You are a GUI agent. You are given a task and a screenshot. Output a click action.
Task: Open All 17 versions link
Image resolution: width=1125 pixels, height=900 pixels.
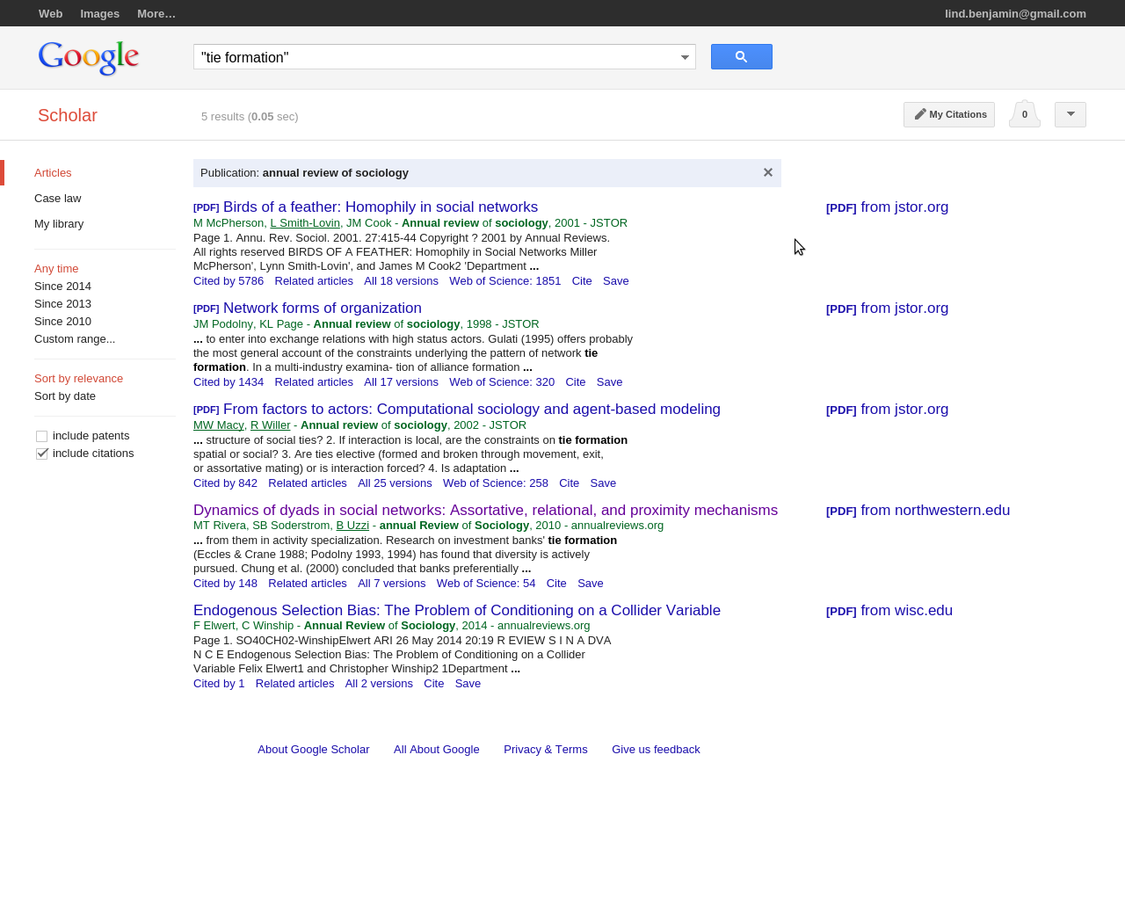pyautogui.click(x=401, y=383)
